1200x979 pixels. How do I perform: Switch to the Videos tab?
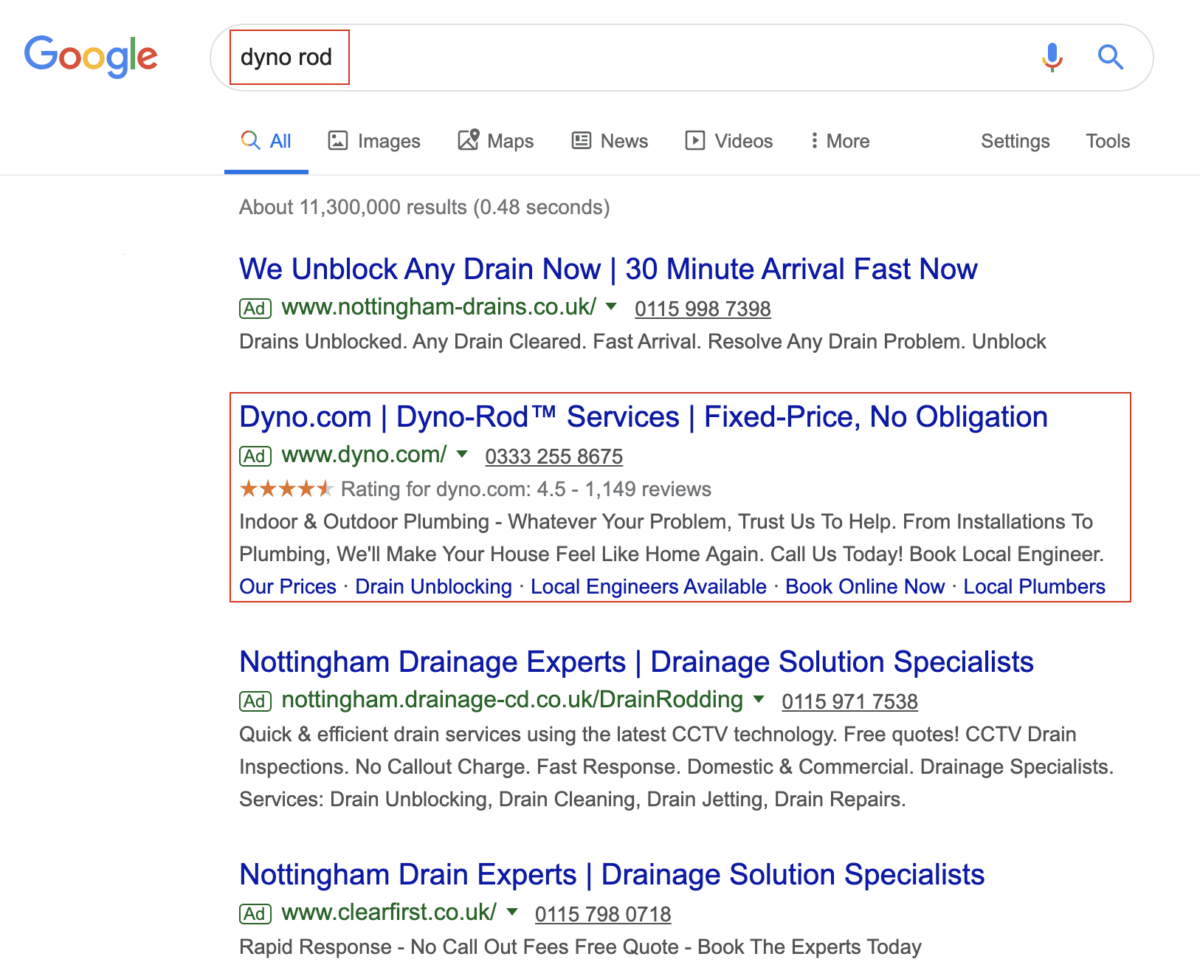(x=729, y=141)
